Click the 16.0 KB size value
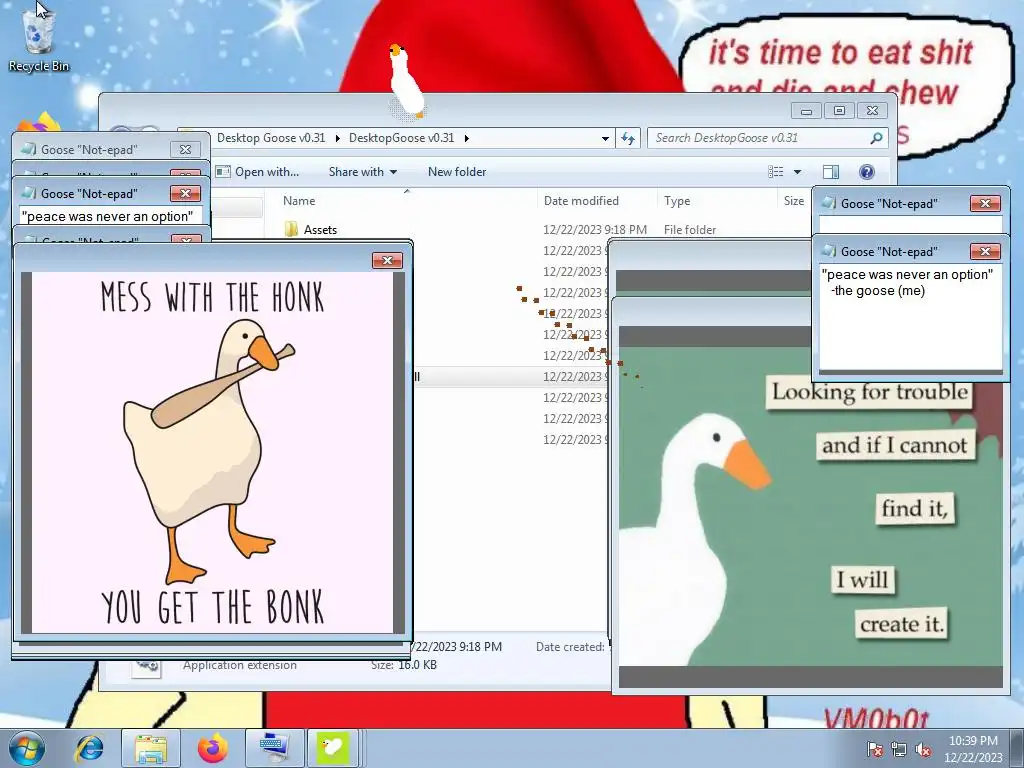The width and height of the screenshot is (1024, 768). 417,665
